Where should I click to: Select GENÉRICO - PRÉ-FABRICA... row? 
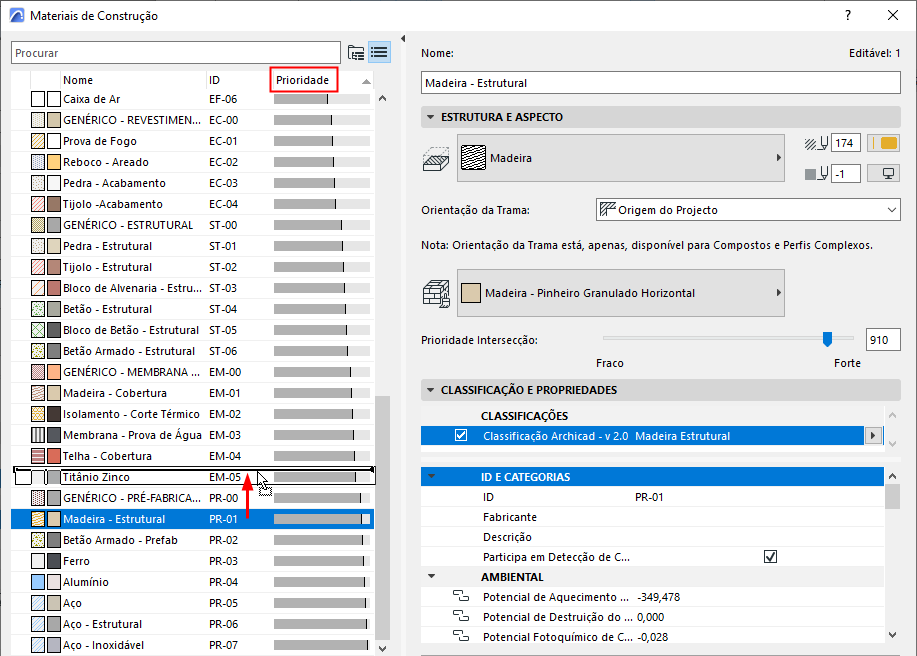(x=192, y=498)
